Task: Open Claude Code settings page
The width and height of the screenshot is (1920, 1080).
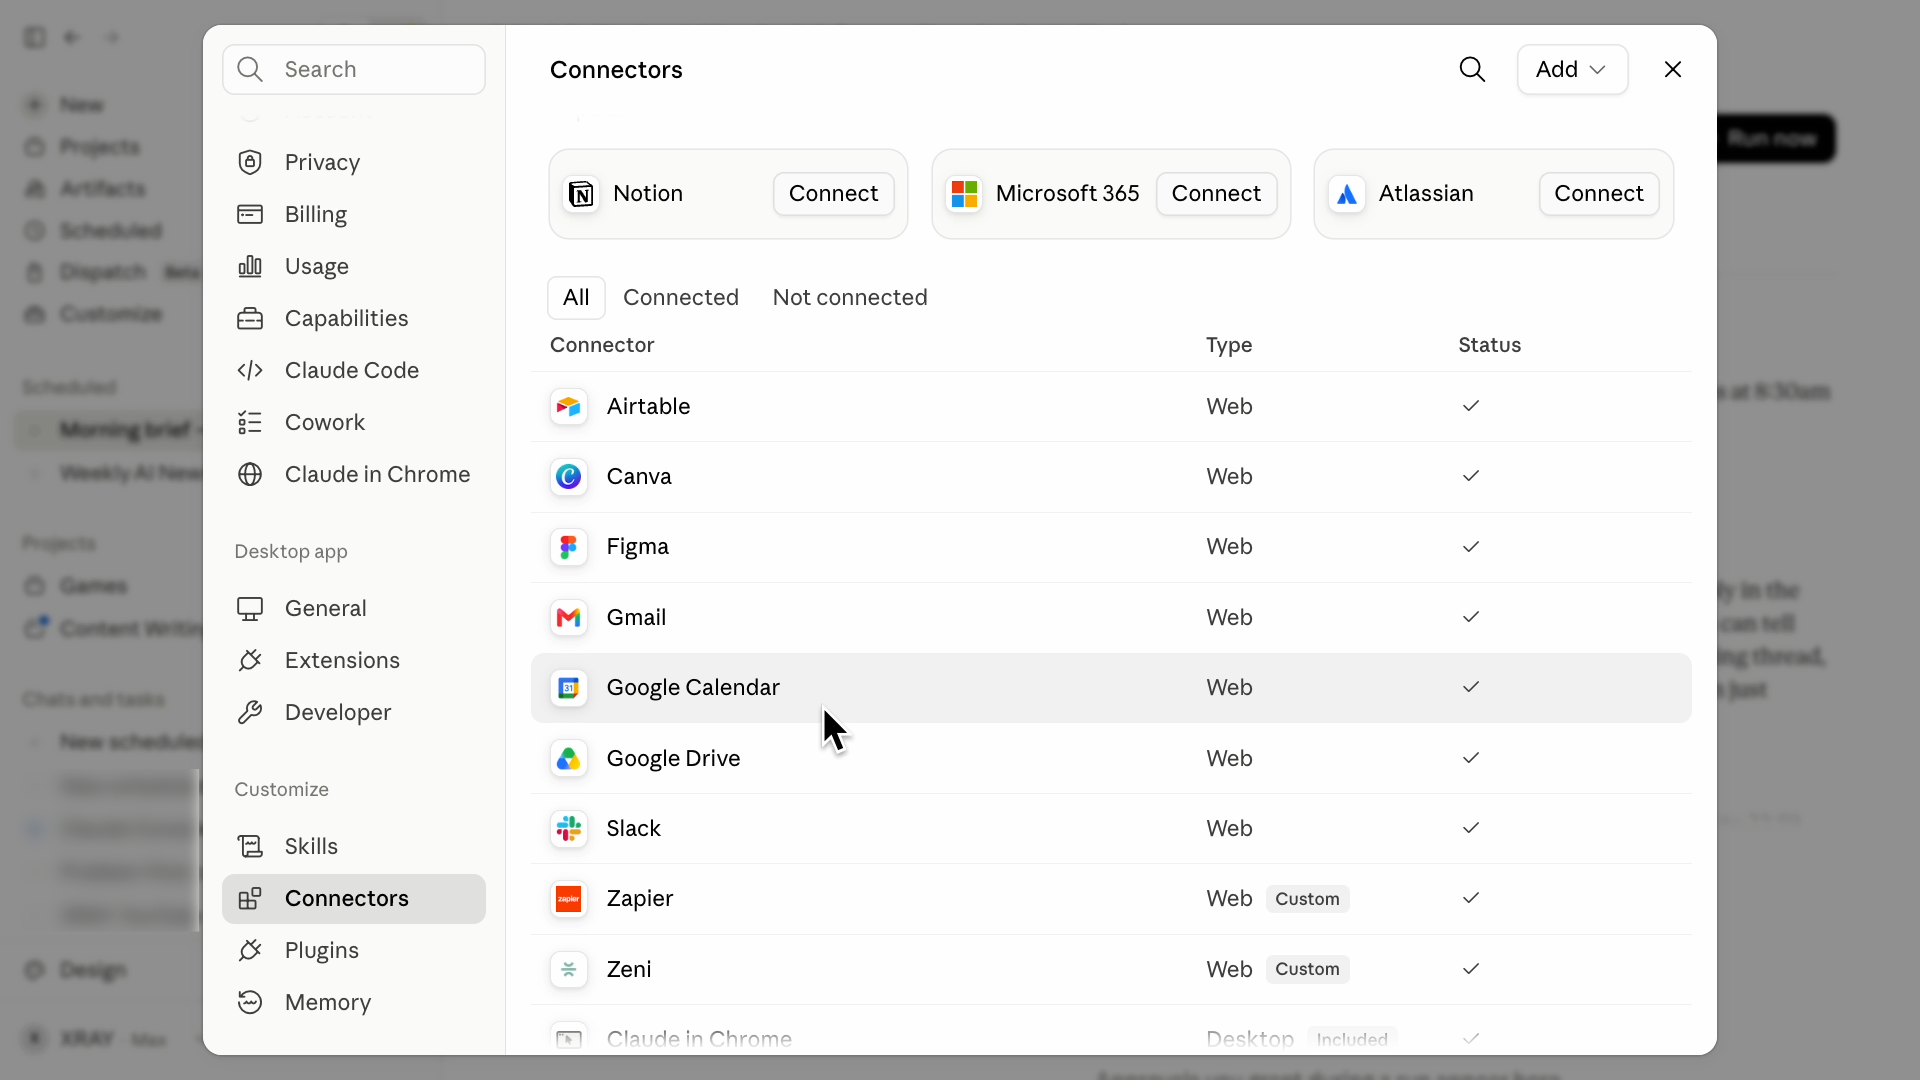Action: pyautogui.click(x=354, y=370)
